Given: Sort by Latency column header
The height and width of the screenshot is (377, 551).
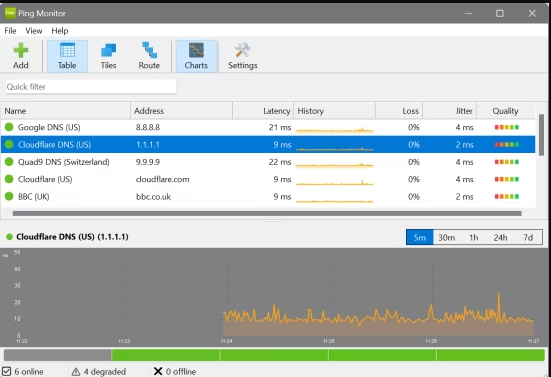Looking at the screenshot, I should click(x=263, y=111).
